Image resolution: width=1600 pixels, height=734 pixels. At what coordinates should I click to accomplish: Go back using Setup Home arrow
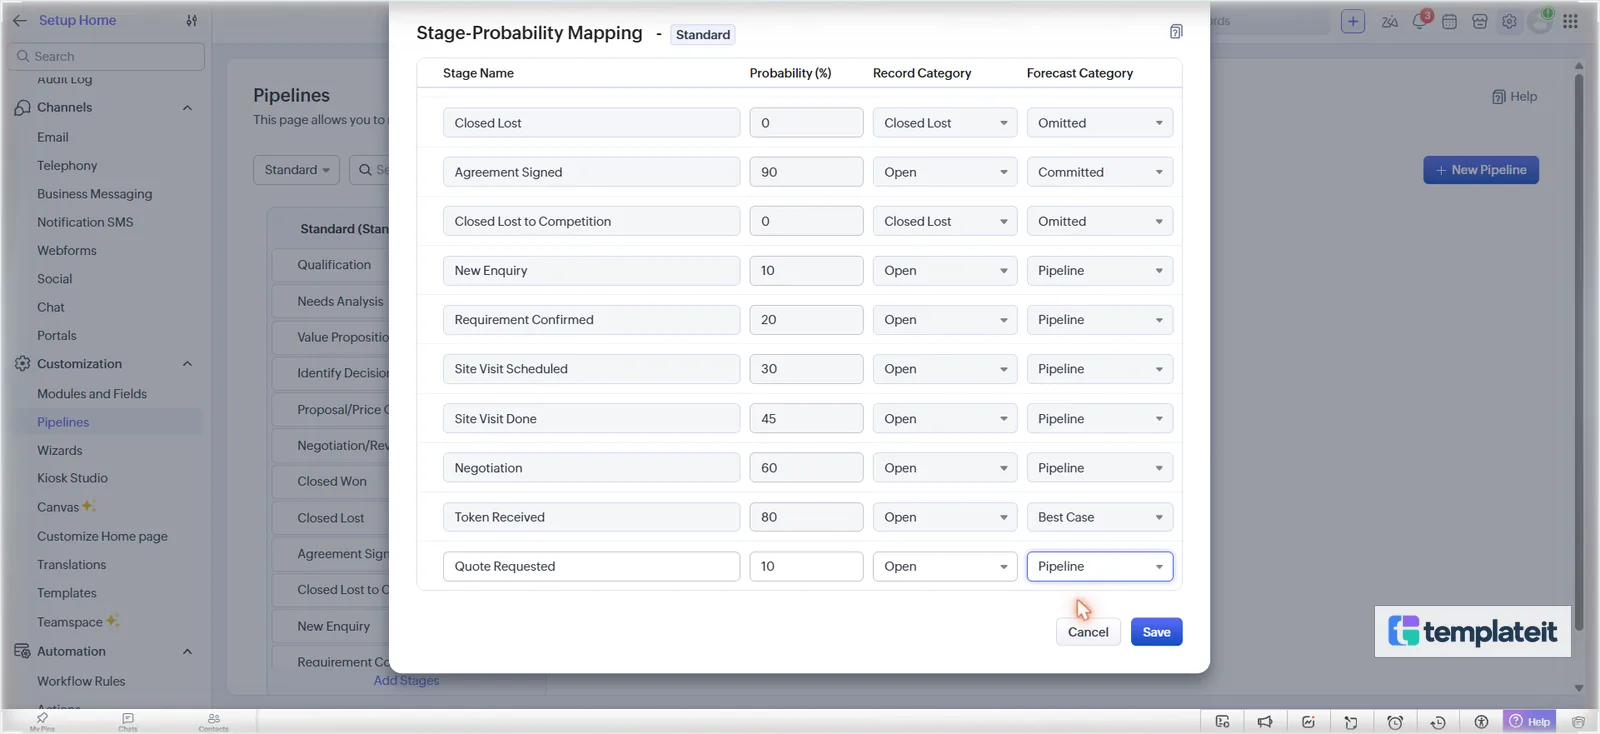pos(20,20)
